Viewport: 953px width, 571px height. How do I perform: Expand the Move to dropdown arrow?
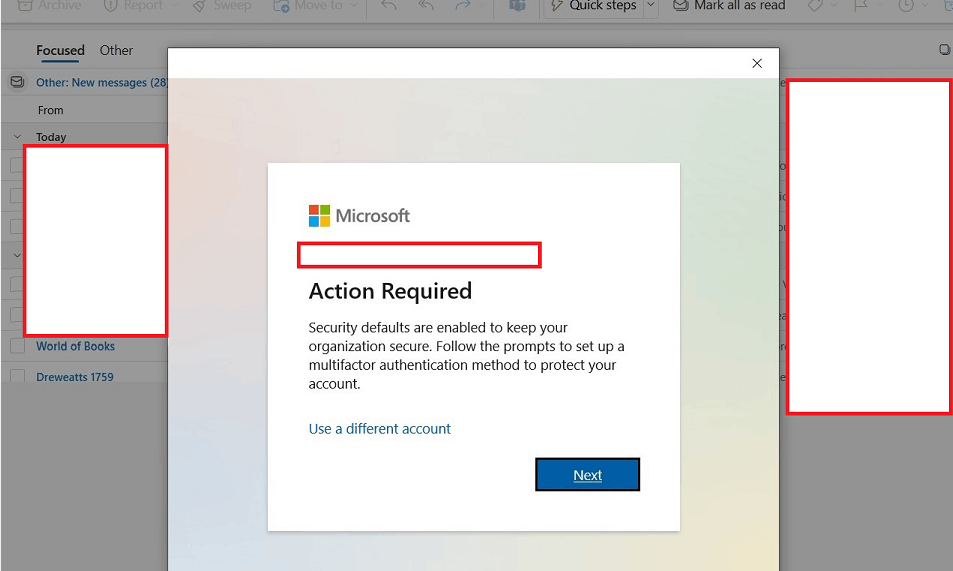[354, 5]
